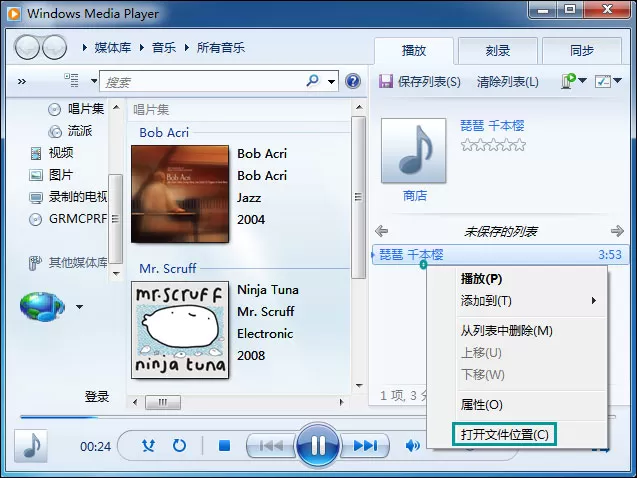Click 清除列表(L) button
Screen dimensions: 637x478
[507, 82]
